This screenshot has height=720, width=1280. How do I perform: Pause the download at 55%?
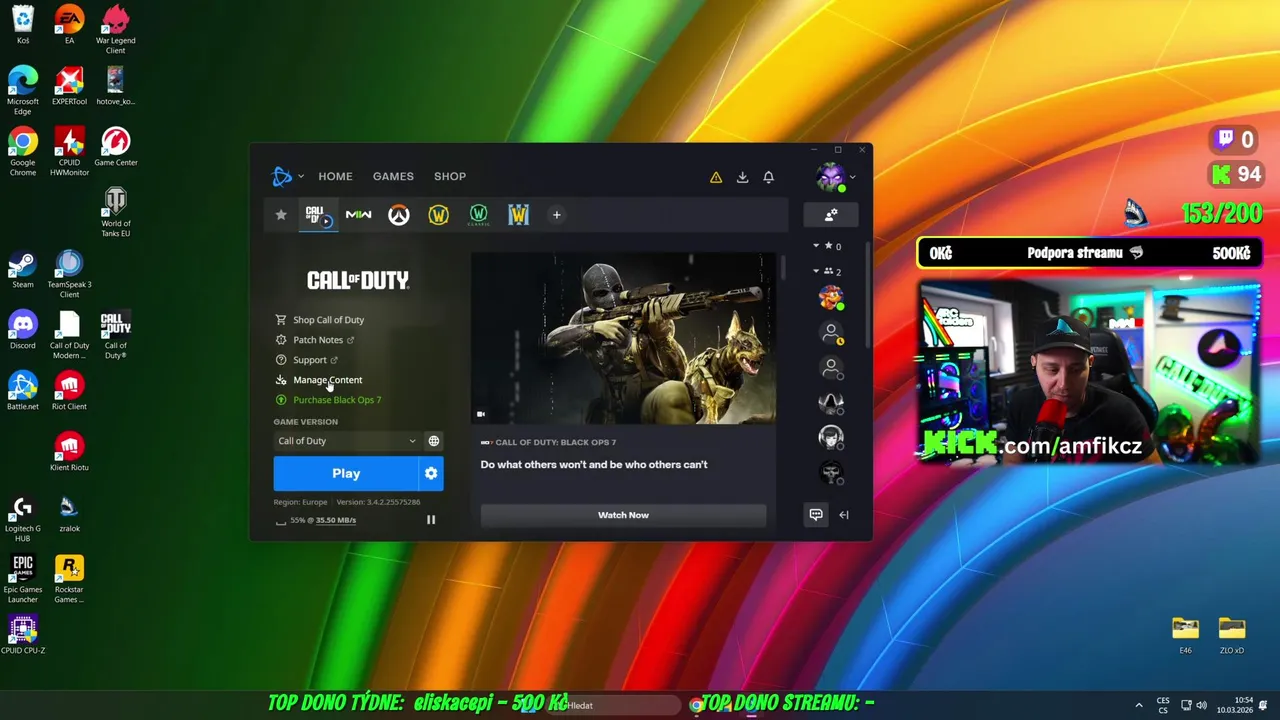431,520
